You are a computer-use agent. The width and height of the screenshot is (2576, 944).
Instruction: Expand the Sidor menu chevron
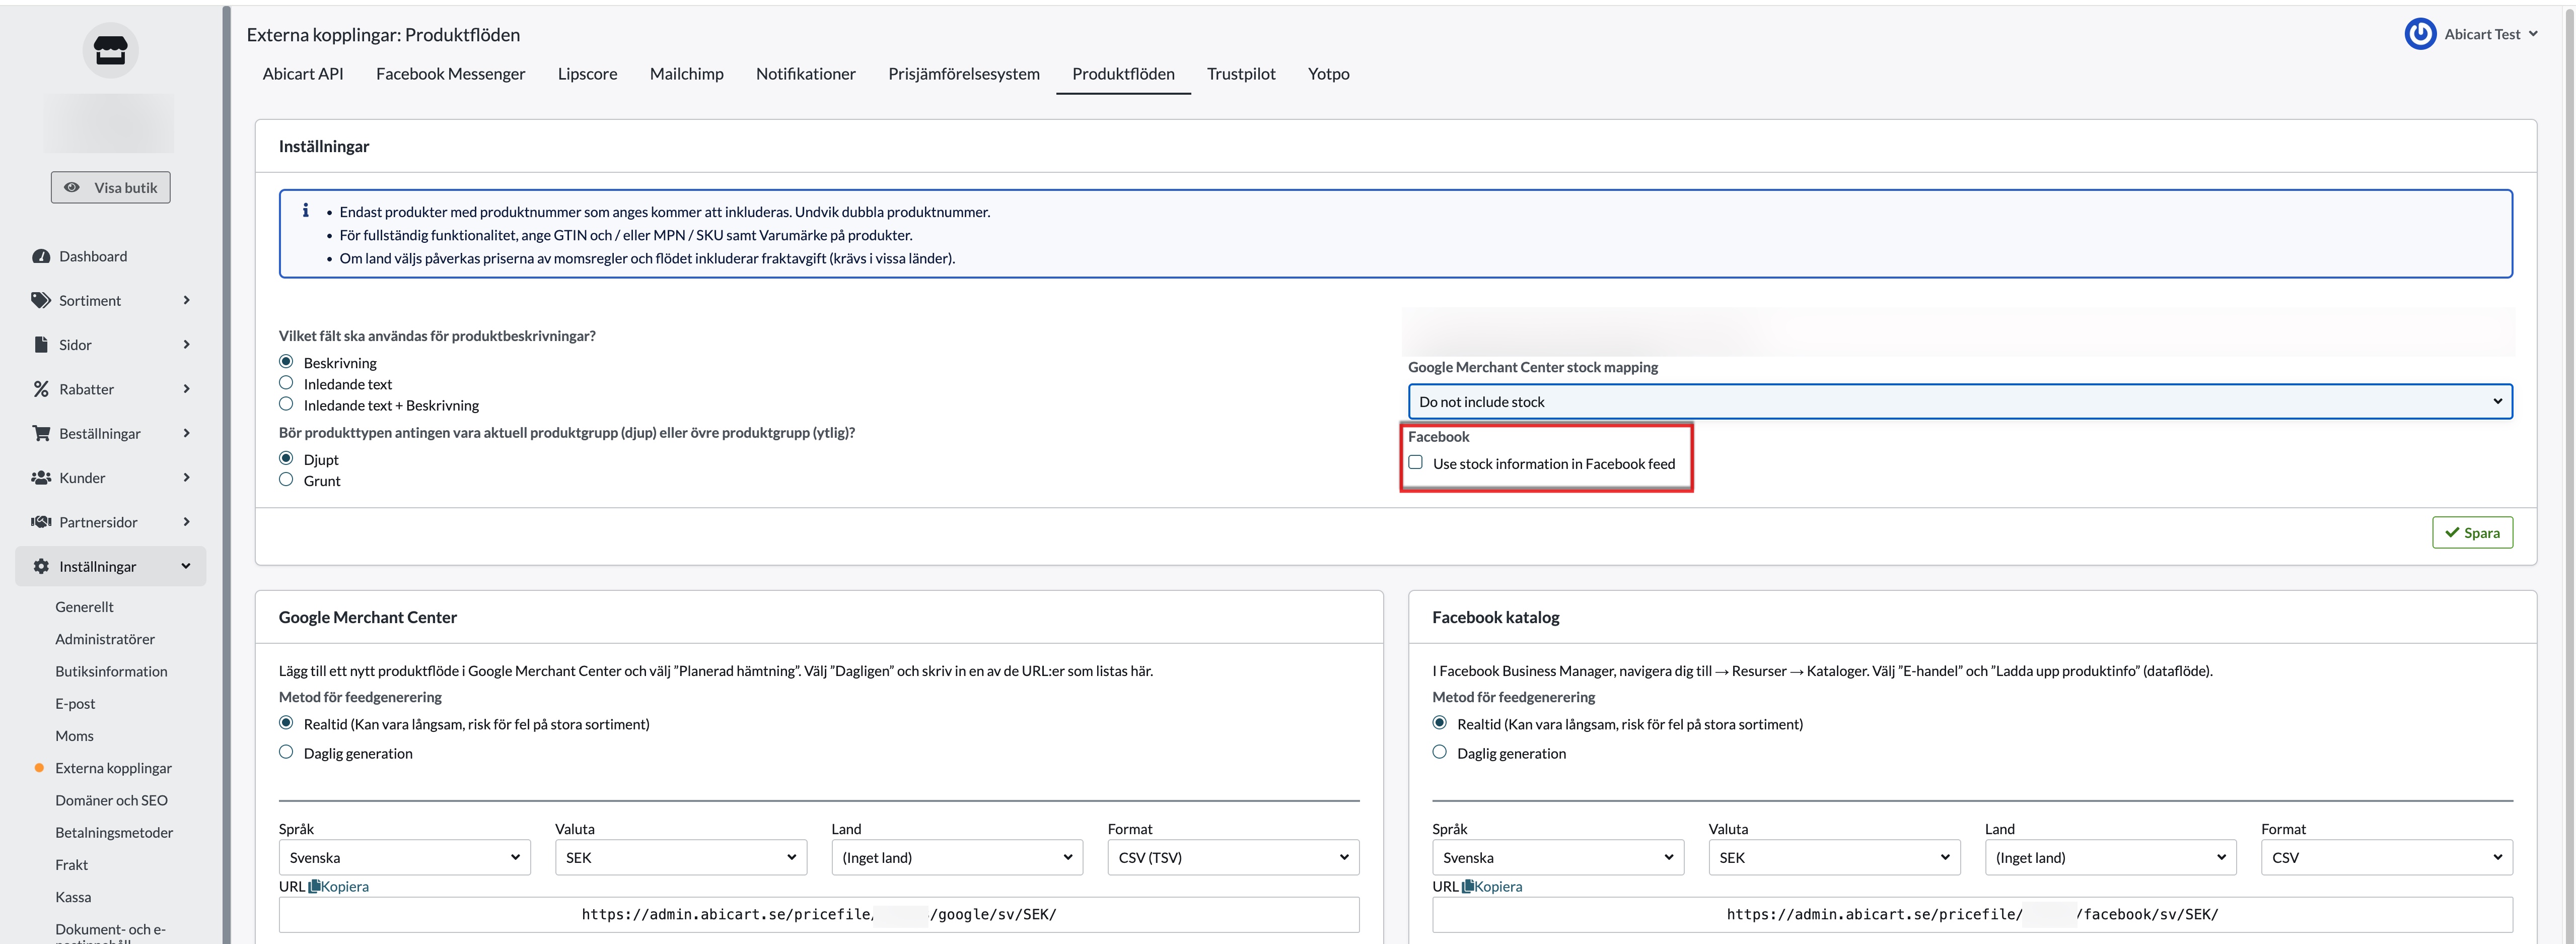pos(186,344)
